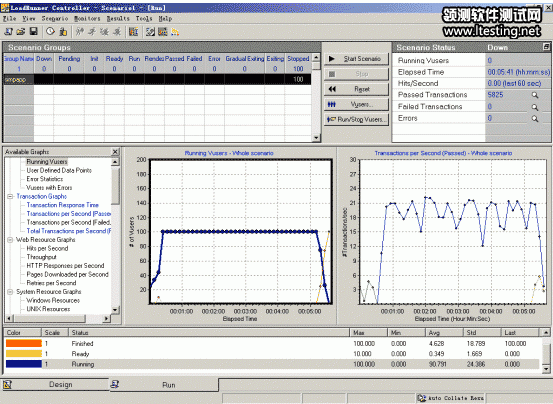The width and height of the screenshot is (553, 404).
Task: Open the Tools menu
Action: pos(144,18)
